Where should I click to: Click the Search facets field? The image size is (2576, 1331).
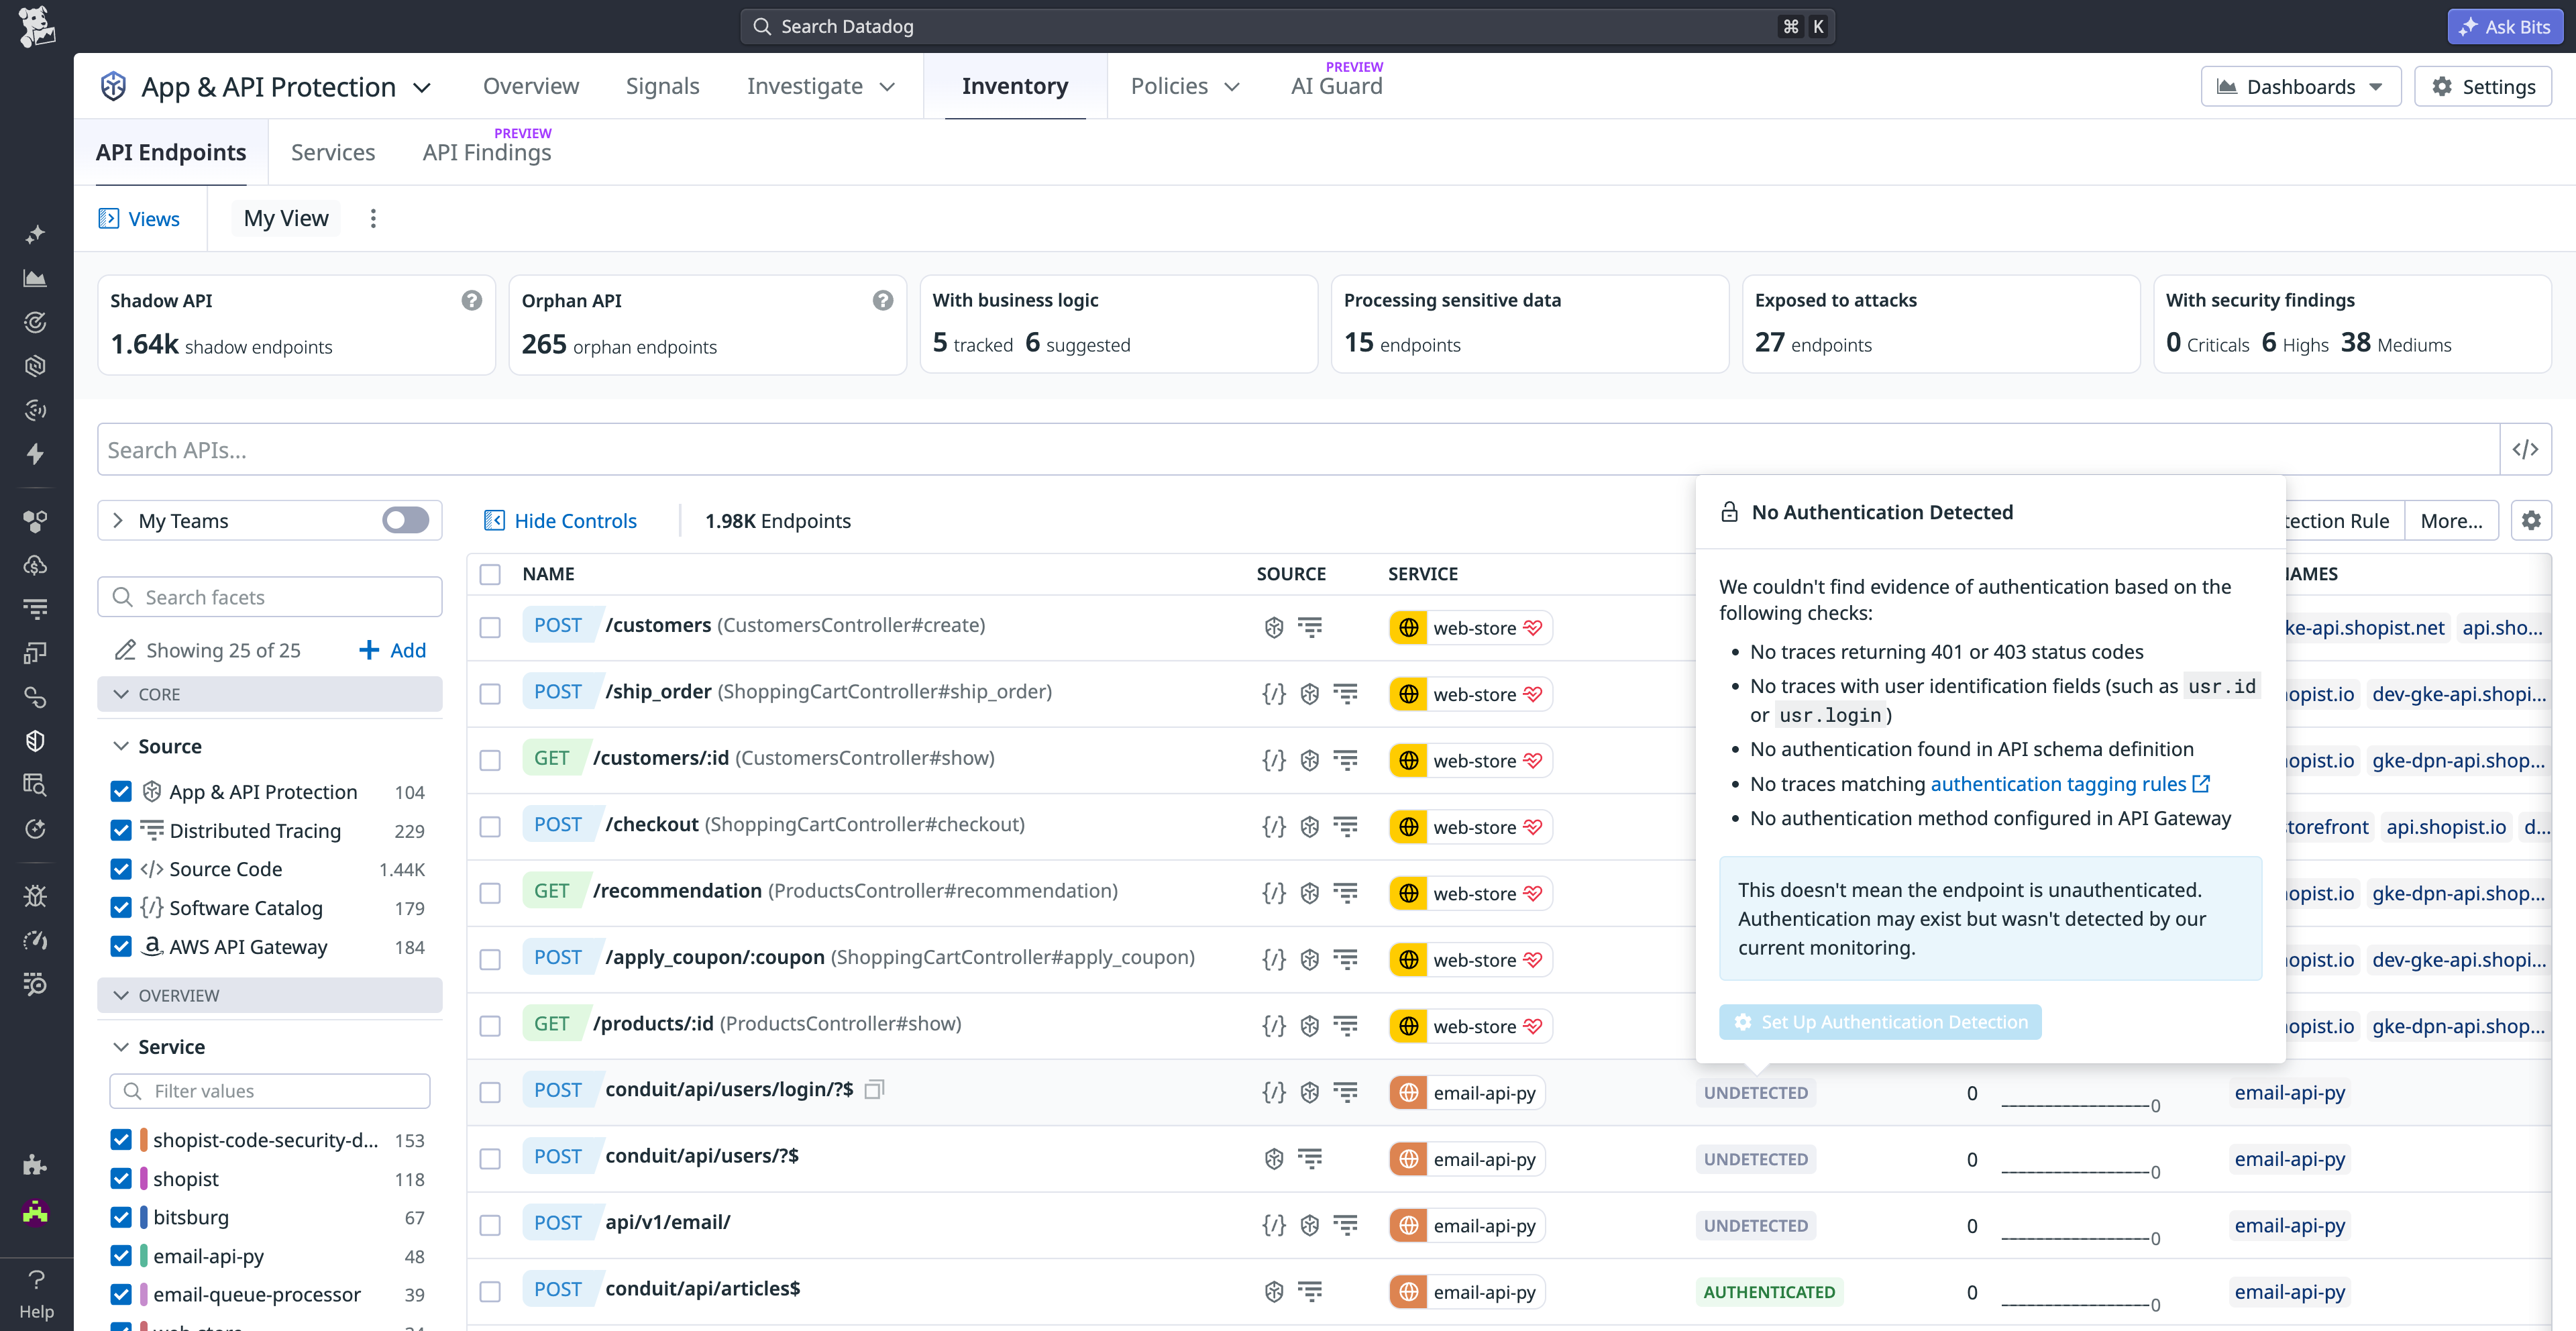(269, 597)
